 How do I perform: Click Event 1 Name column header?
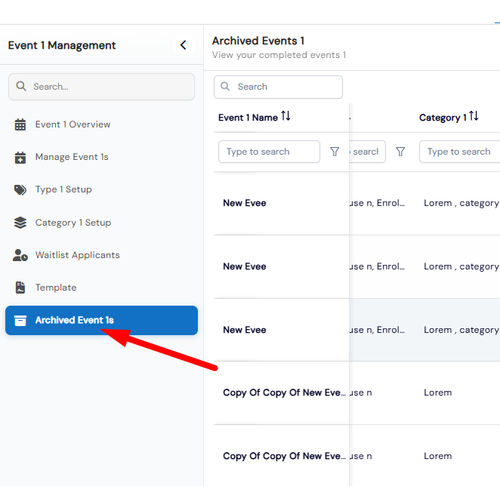[248, 118]
